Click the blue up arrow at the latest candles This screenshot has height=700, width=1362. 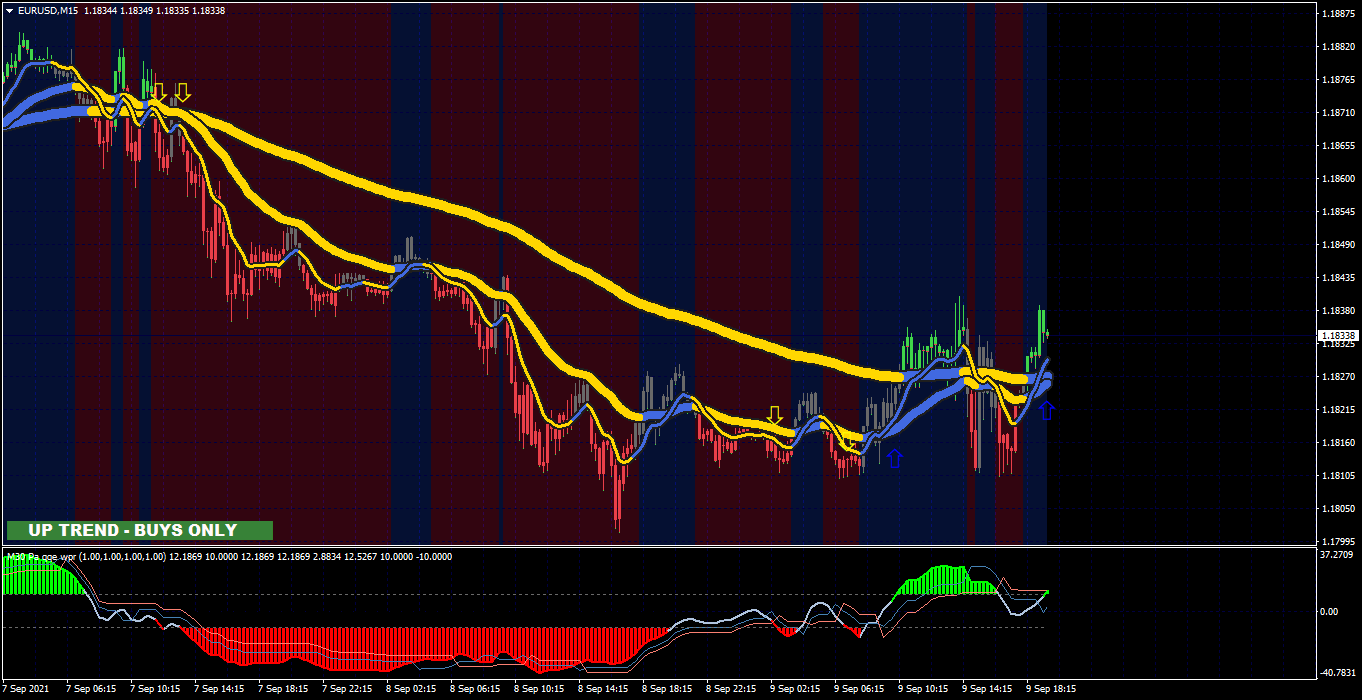pos(1047,409)
